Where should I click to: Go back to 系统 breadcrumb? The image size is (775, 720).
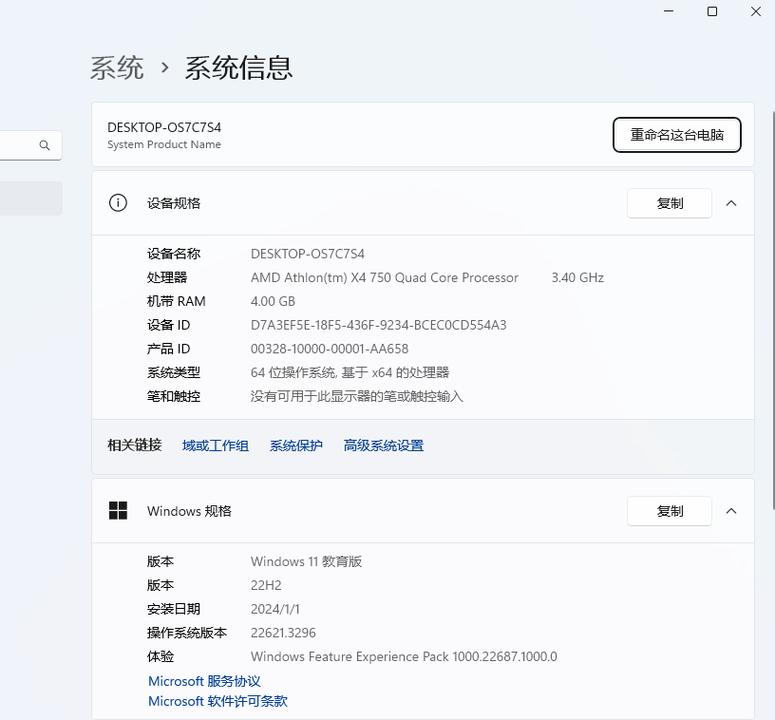[x=117, y=68]
